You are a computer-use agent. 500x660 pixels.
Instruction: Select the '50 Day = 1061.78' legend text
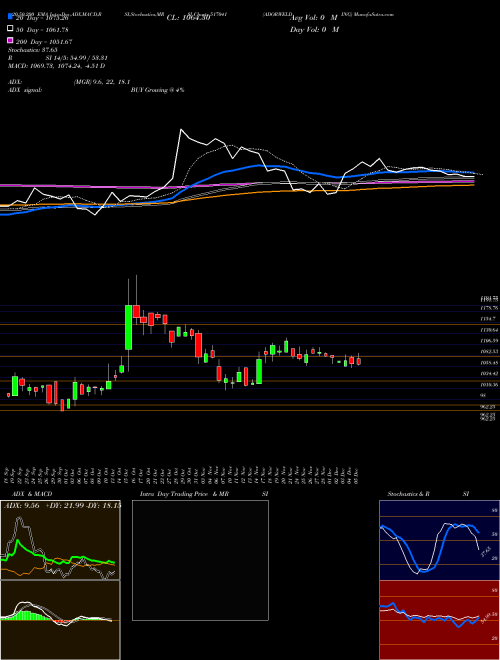42,30
